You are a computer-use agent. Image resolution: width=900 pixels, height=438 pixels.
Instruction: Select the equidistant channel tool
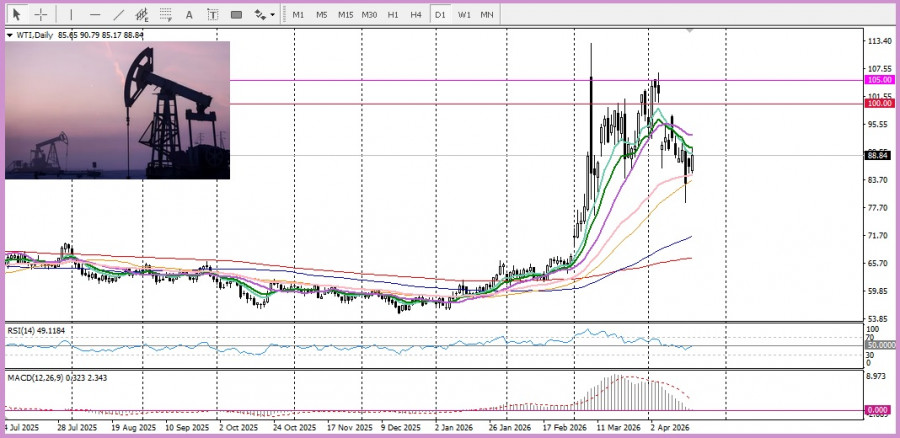point(143,15)
